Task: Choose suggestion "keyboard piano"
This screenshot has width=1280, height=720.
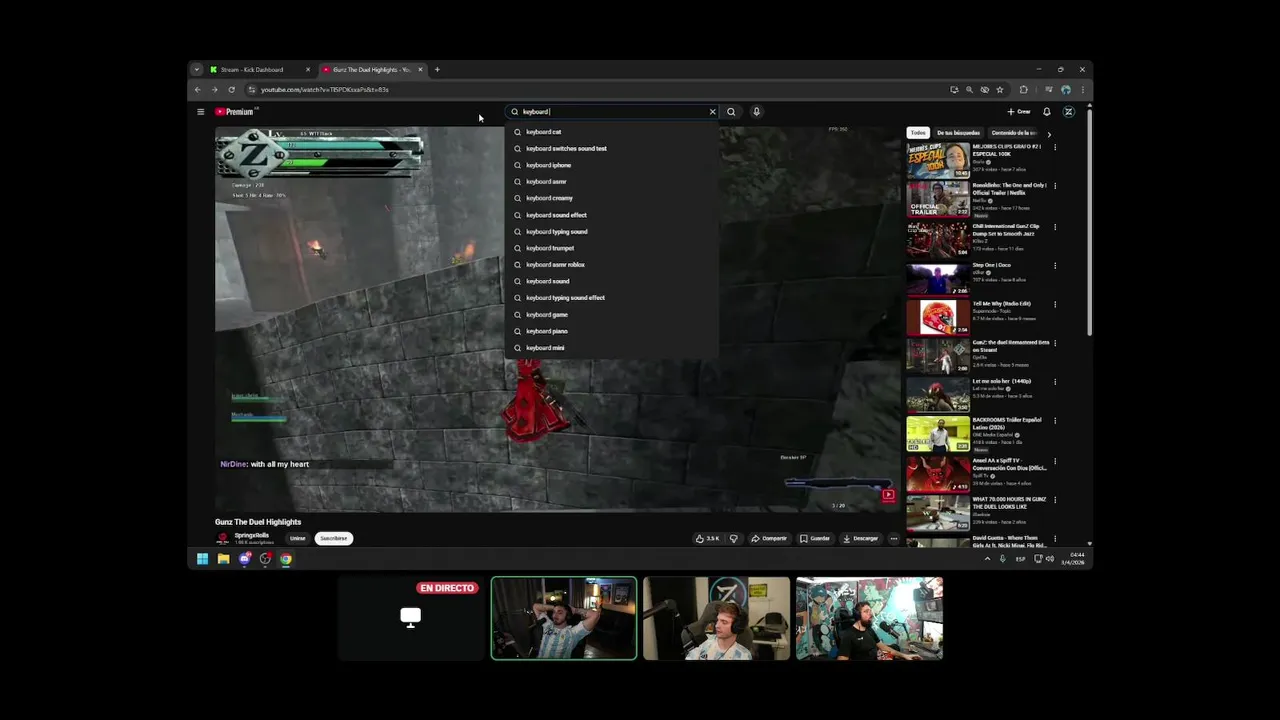Action: tap(612, 331)
